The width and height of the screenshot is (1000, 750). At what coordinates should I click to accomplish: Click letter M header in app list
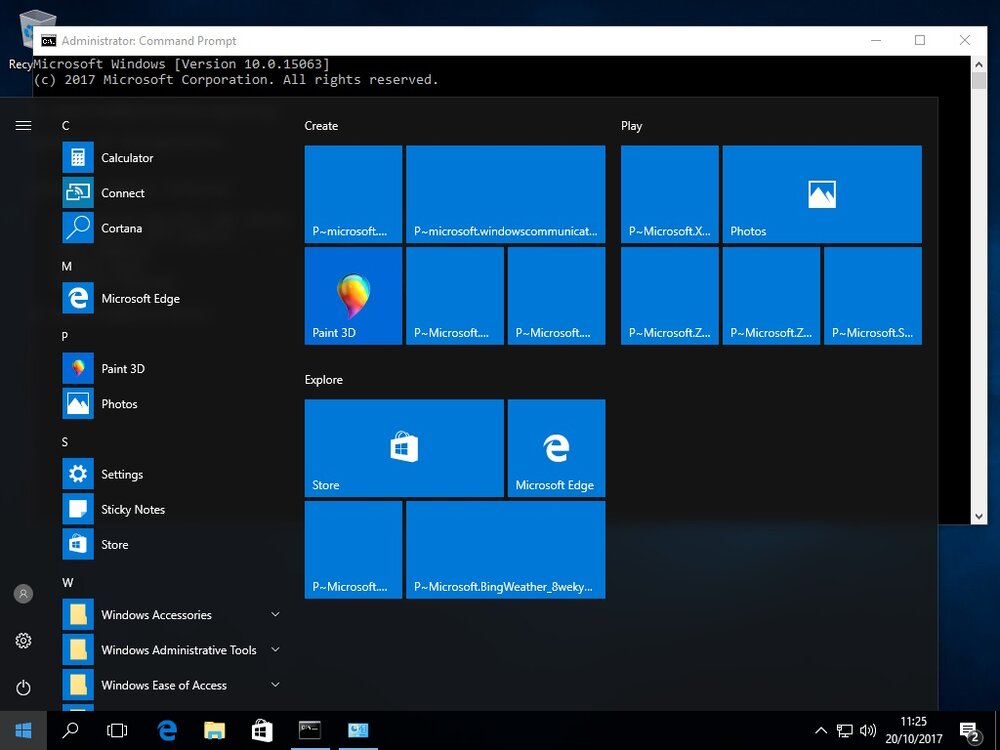tap(66, 266)
